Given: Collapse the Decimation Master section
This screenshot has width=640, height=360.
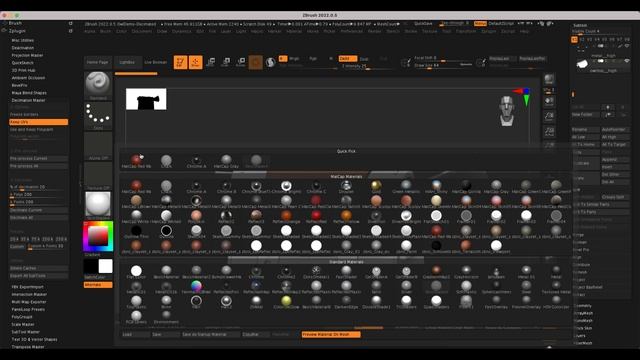Looking at the screenshot, I should [x=28, y=100].
